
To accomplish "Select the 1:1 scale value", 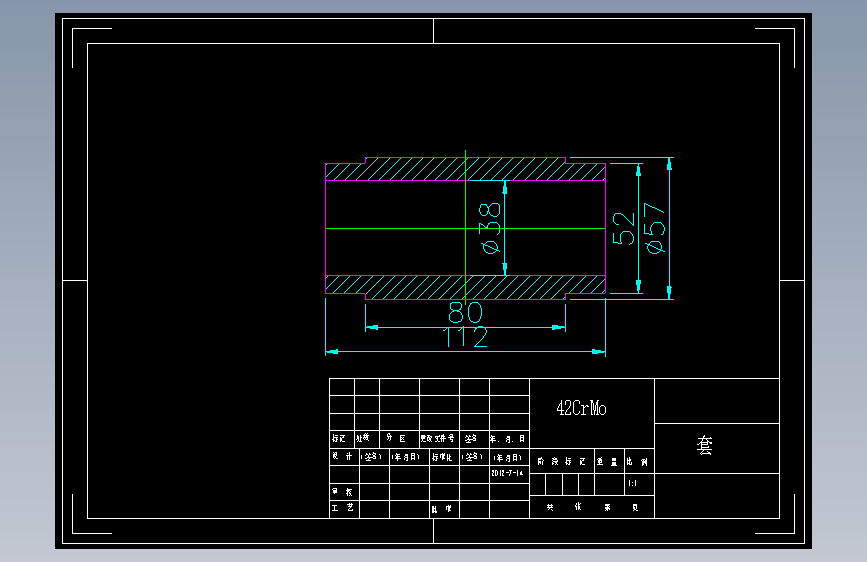I will (632, 483).
